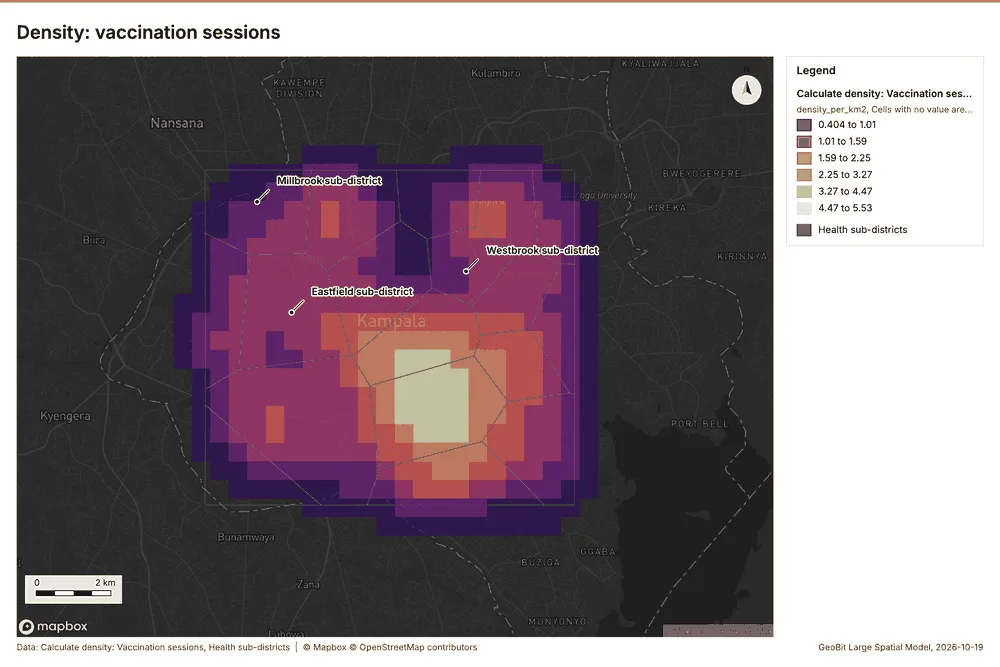Click the KAWEMPE DIVISION map label
Viewport: 1000px width, 667px height.
coord(299,88)
